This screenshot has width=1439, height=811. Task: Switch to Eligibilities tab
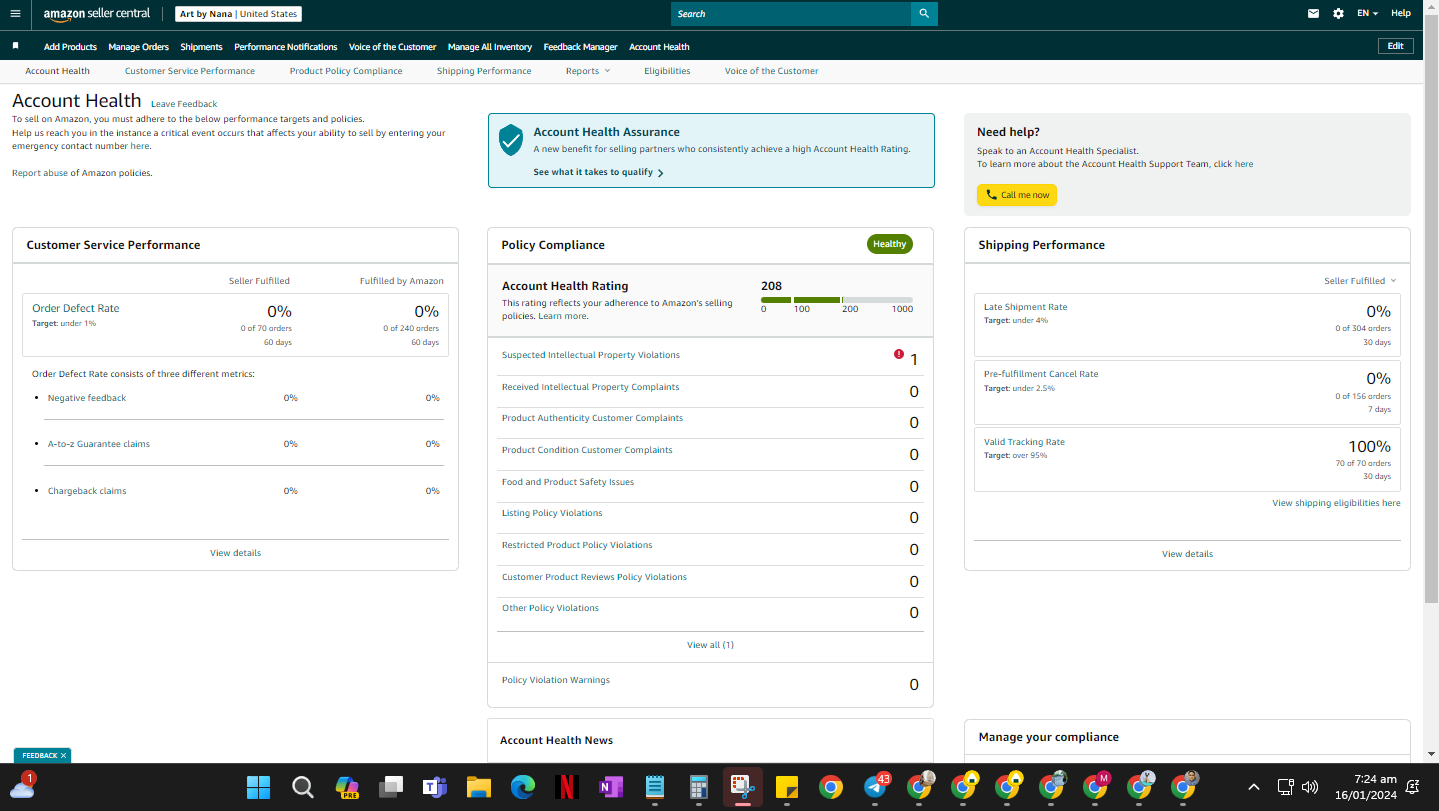pyautogui.click(x=667, y=71)
